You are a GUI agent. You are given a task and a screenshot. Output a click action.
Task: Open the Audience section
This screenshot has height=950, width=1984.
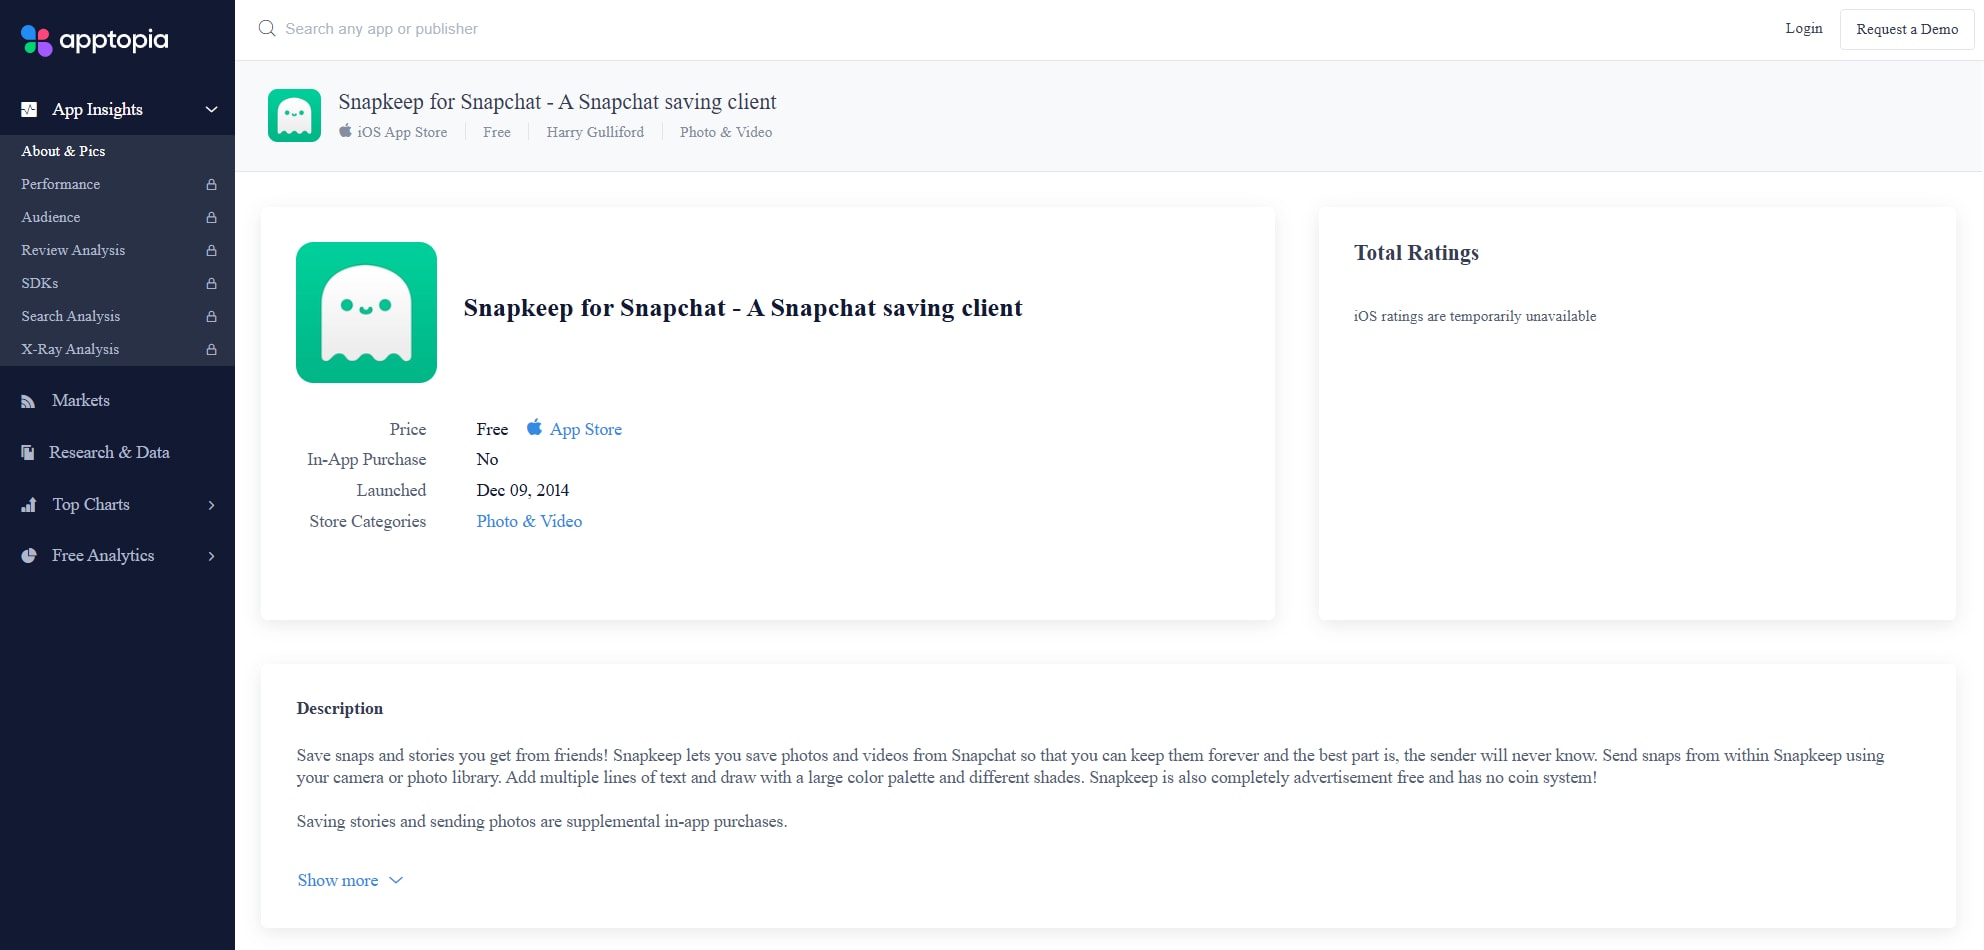pyautogui.click(x=50, y=217)
